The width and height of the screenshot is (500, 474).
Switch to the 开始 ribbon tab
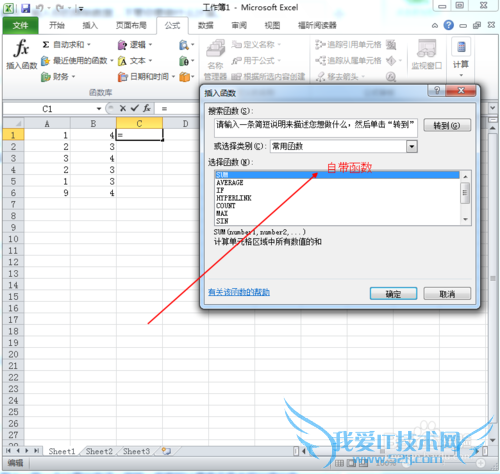(x=57, y=25)
